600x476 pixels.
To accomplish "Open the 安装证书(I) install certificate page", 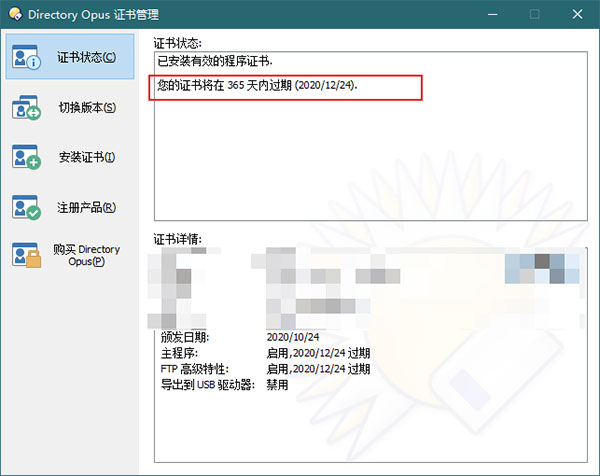I will point(70,157).
